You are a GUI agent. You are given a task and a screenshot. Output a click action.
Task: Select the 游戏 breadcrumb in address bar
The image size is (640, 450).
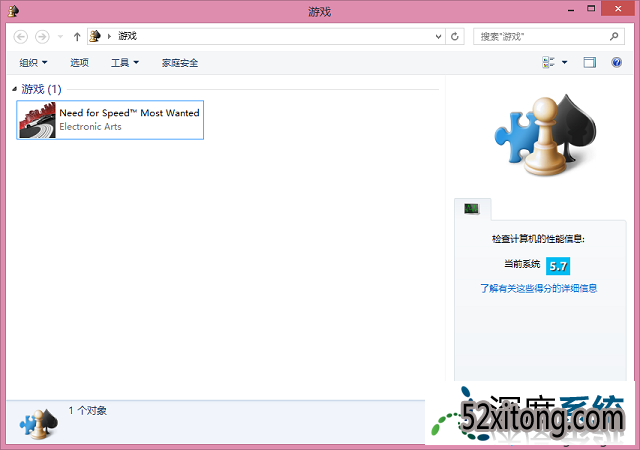127,36
